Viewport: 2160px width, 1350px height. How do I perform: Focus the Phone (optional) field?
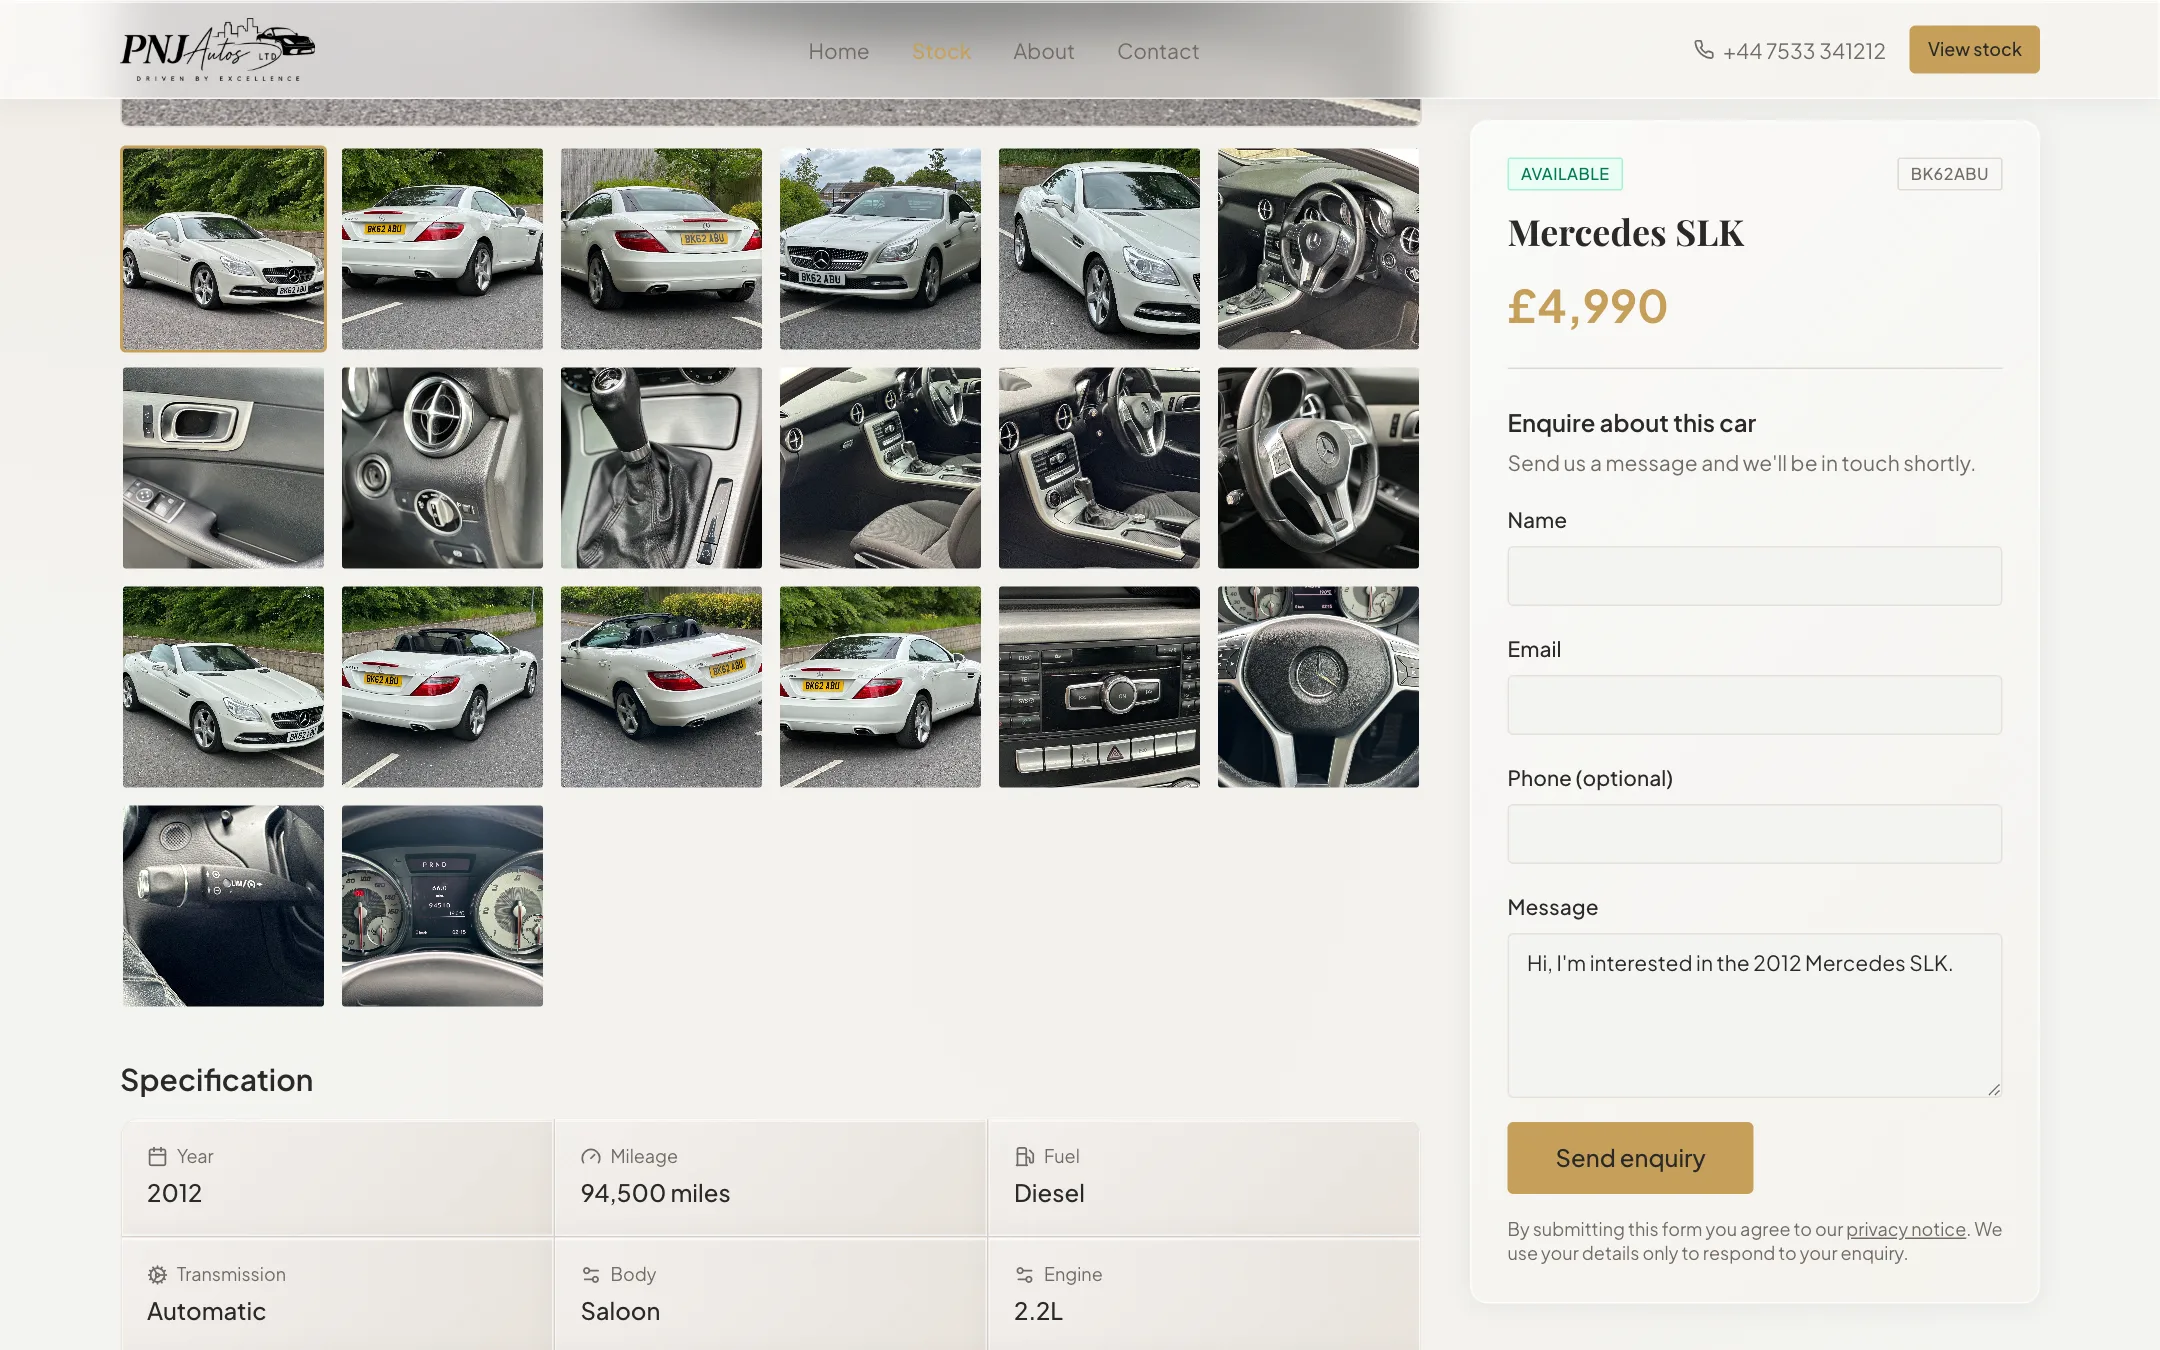tap(1754, 834)
